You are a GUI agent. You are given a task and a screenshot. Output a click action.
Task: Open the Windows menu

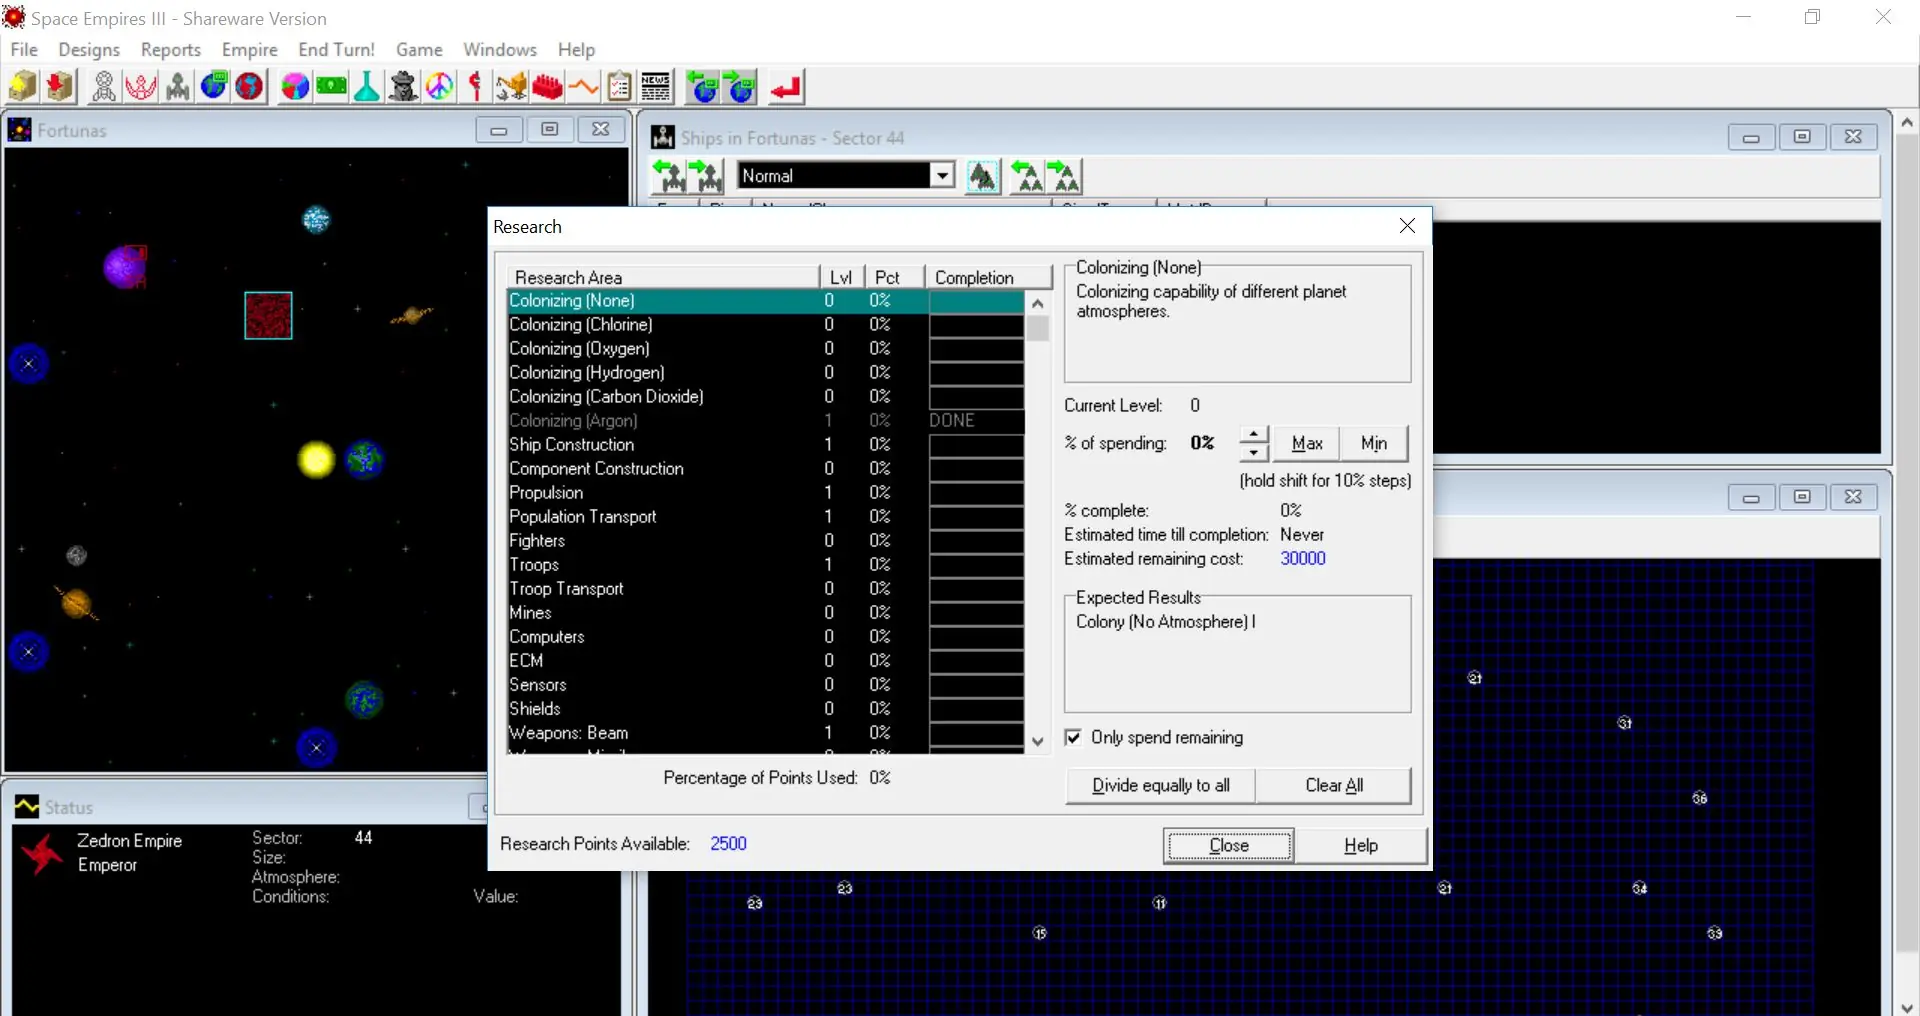tap(500, 49)
